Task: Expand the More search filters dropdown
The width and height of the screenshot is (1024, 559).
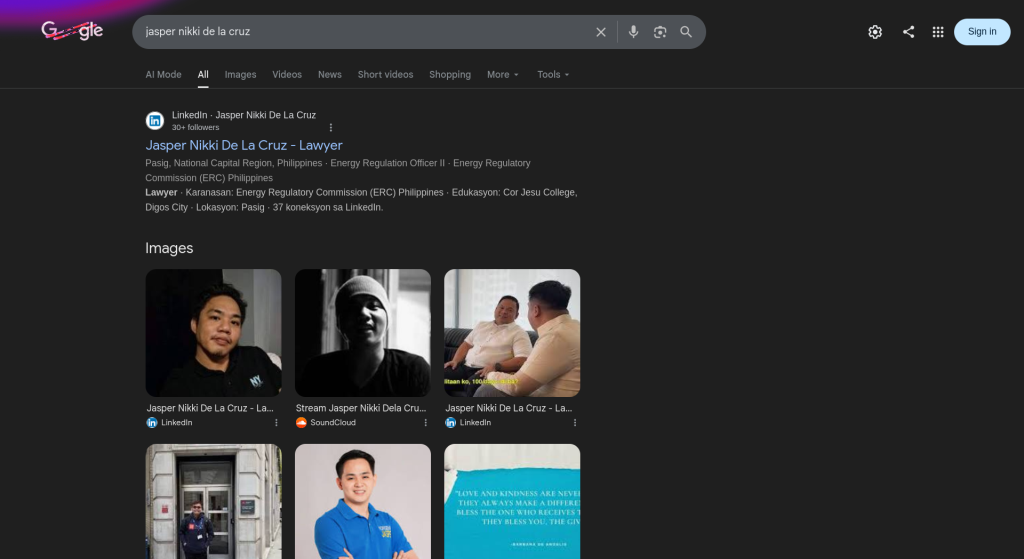Action: pyautogui.click(x=502, y=75)
